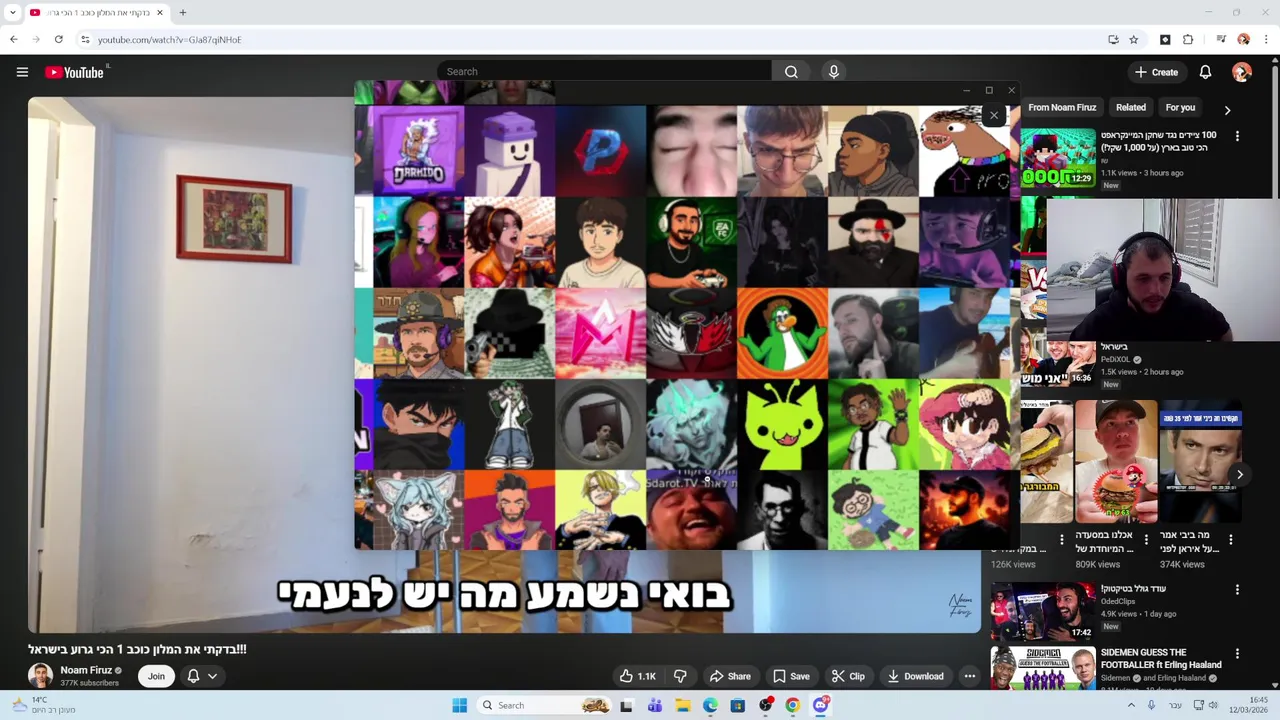Open Discord from the taskbar
Viewport: 1280px width, 720px height.
tap(821, 705)
